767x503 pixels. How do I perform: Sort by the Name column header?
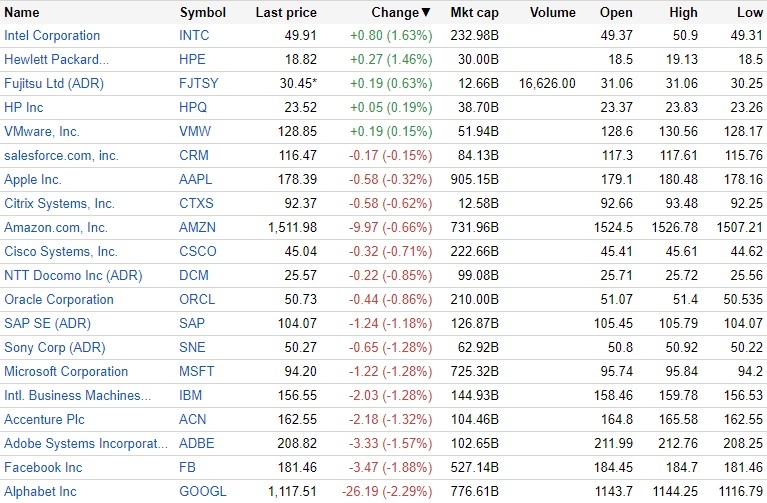(x=22, y=13)
